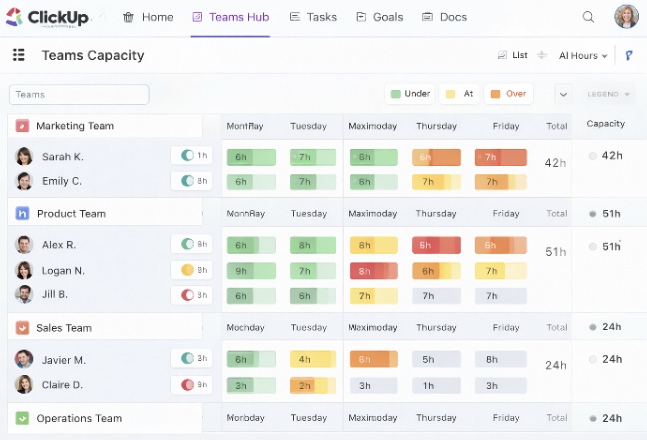Expand the Legend dropdown
This screenshot has height=440, width=647.
tap(609, 94)
